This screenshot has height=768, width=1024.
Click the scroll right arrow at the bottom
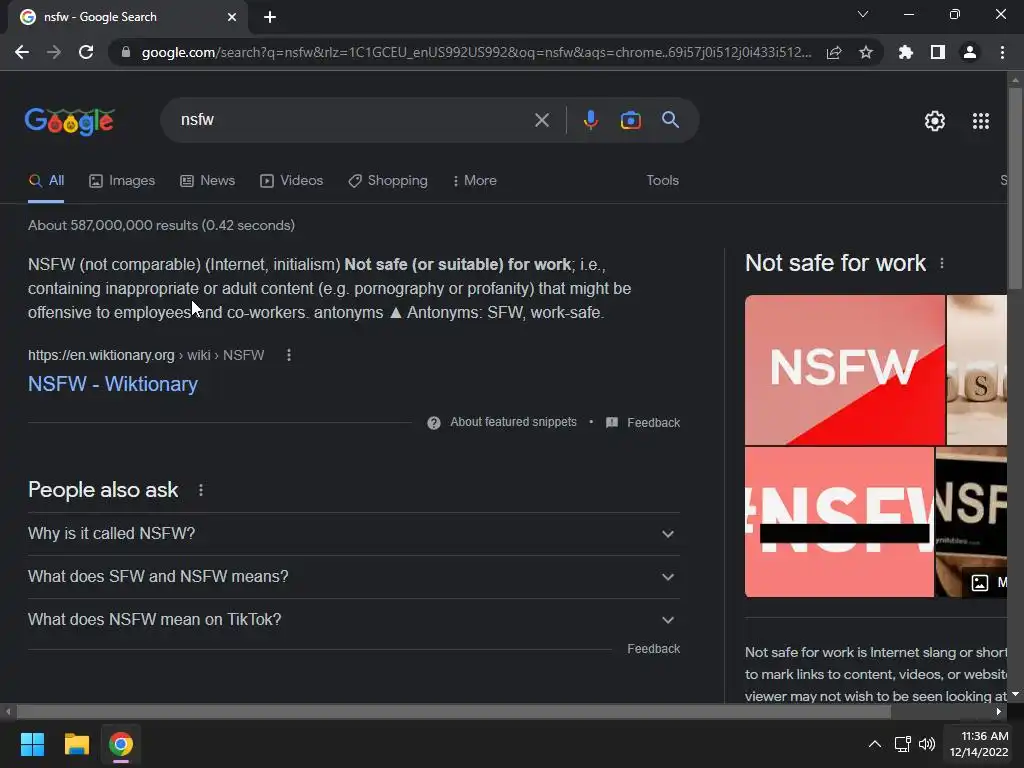tap(999, 712)
